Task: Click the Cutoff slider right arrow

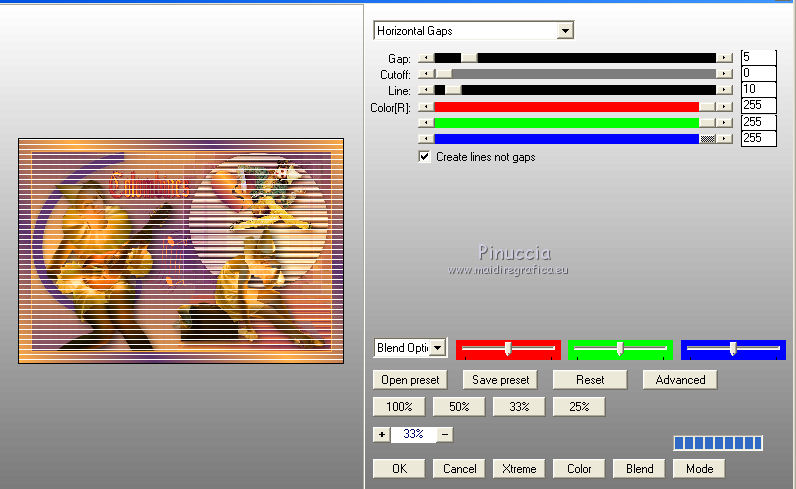Action: point(724,74)
